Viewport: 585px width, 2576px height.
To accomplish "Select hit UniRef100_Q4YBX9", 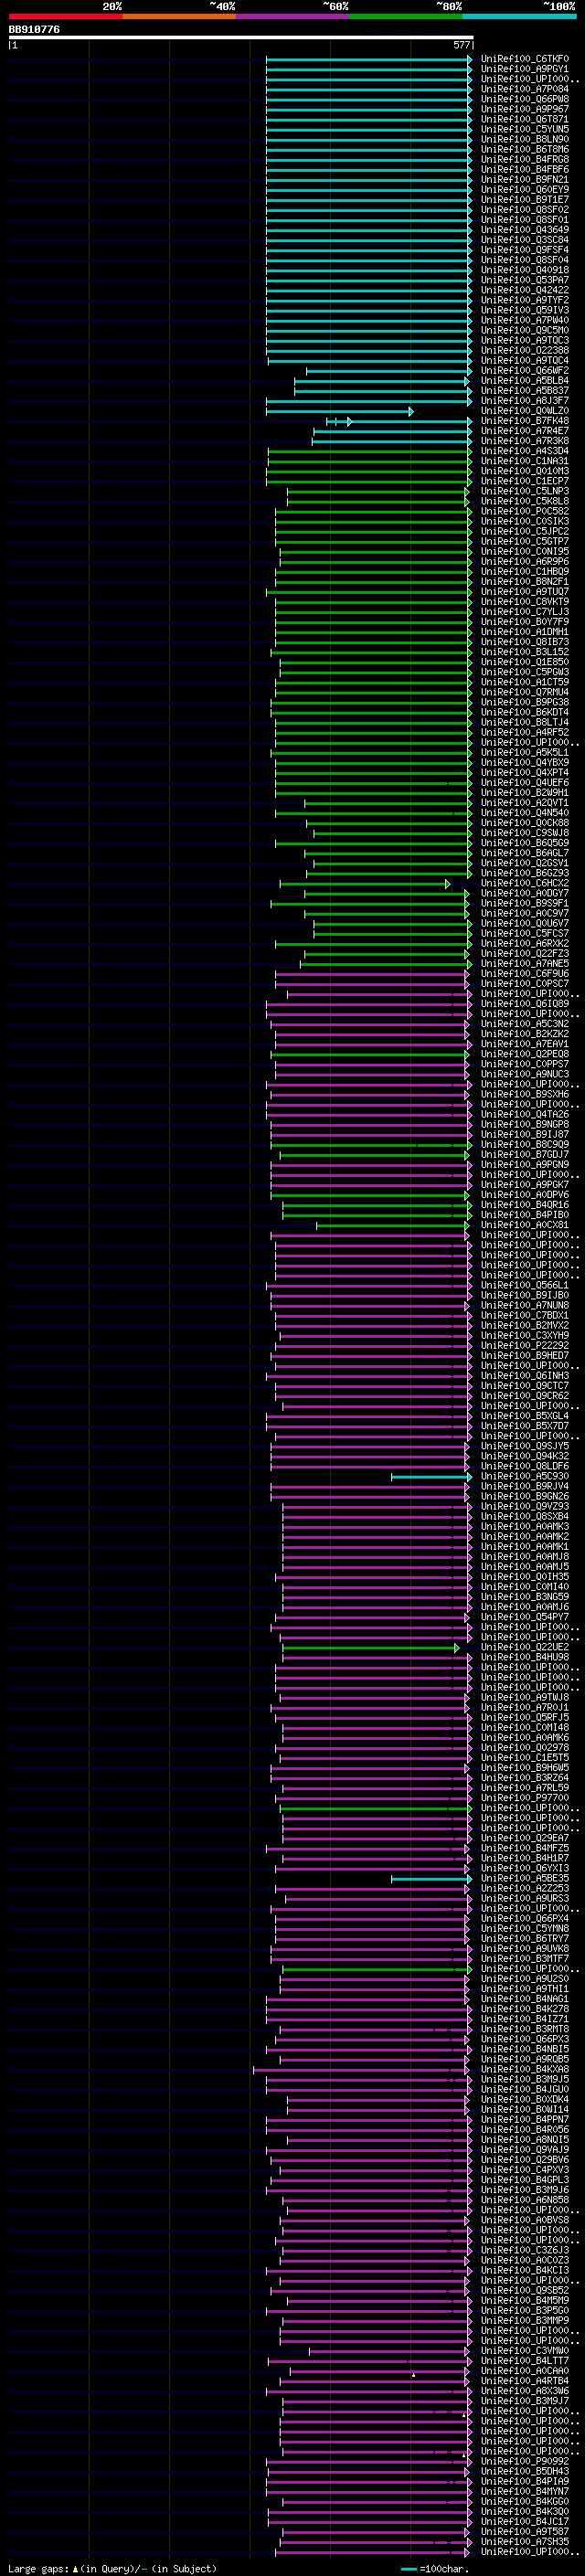I will [524, 763].
